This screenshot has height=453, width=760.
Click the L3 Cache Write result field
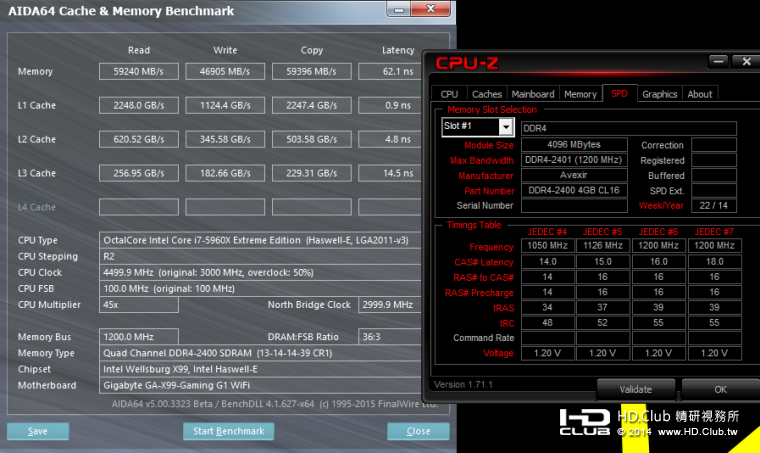point(225,173)
